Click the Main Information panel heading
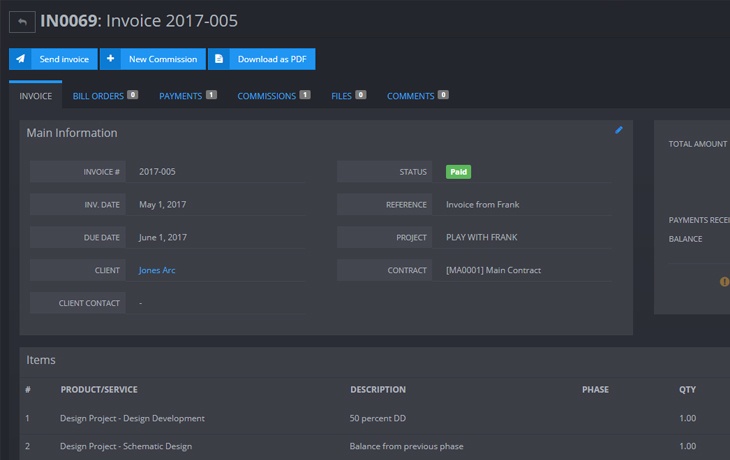Image resolution: width=730 pixels, height=460 pixels. [x=72, y=133]
